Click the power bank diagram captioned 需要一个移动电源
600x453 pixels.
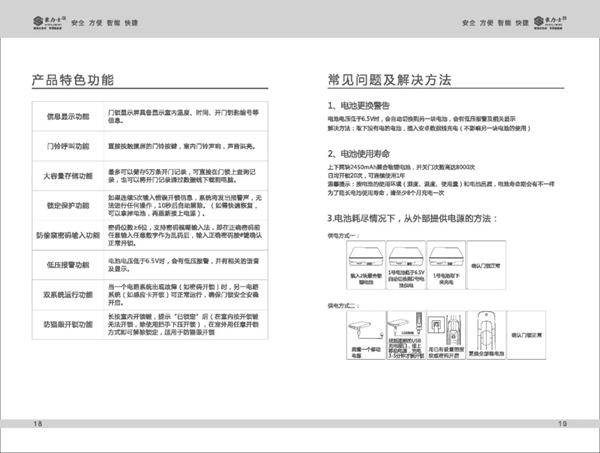point(366,335)
